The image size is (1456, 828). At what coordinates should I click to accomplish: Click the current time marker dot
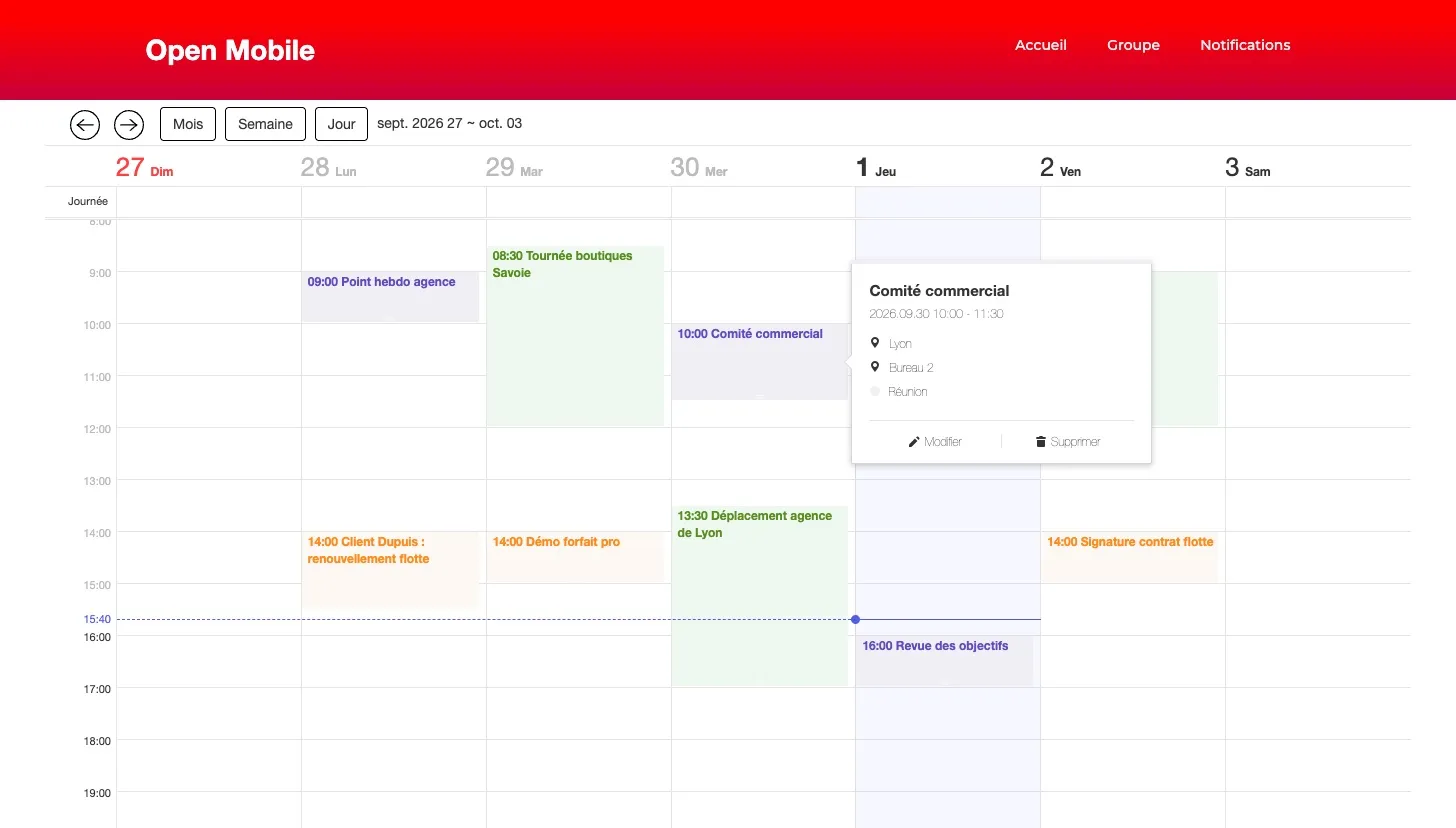855,619
